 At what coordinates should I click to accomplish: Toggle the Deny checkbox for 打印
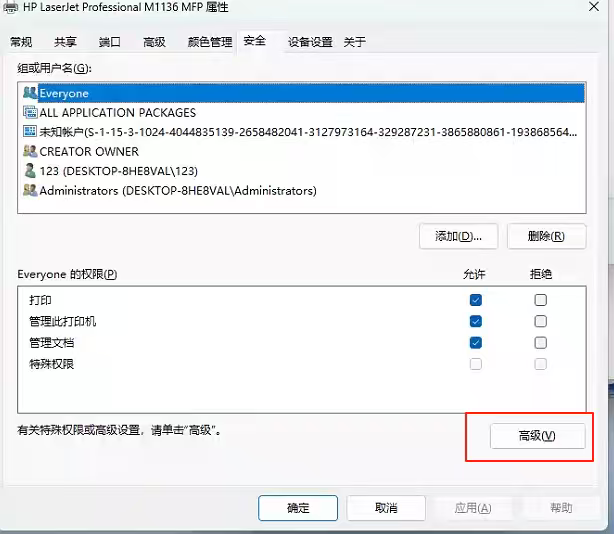point(540,300)
